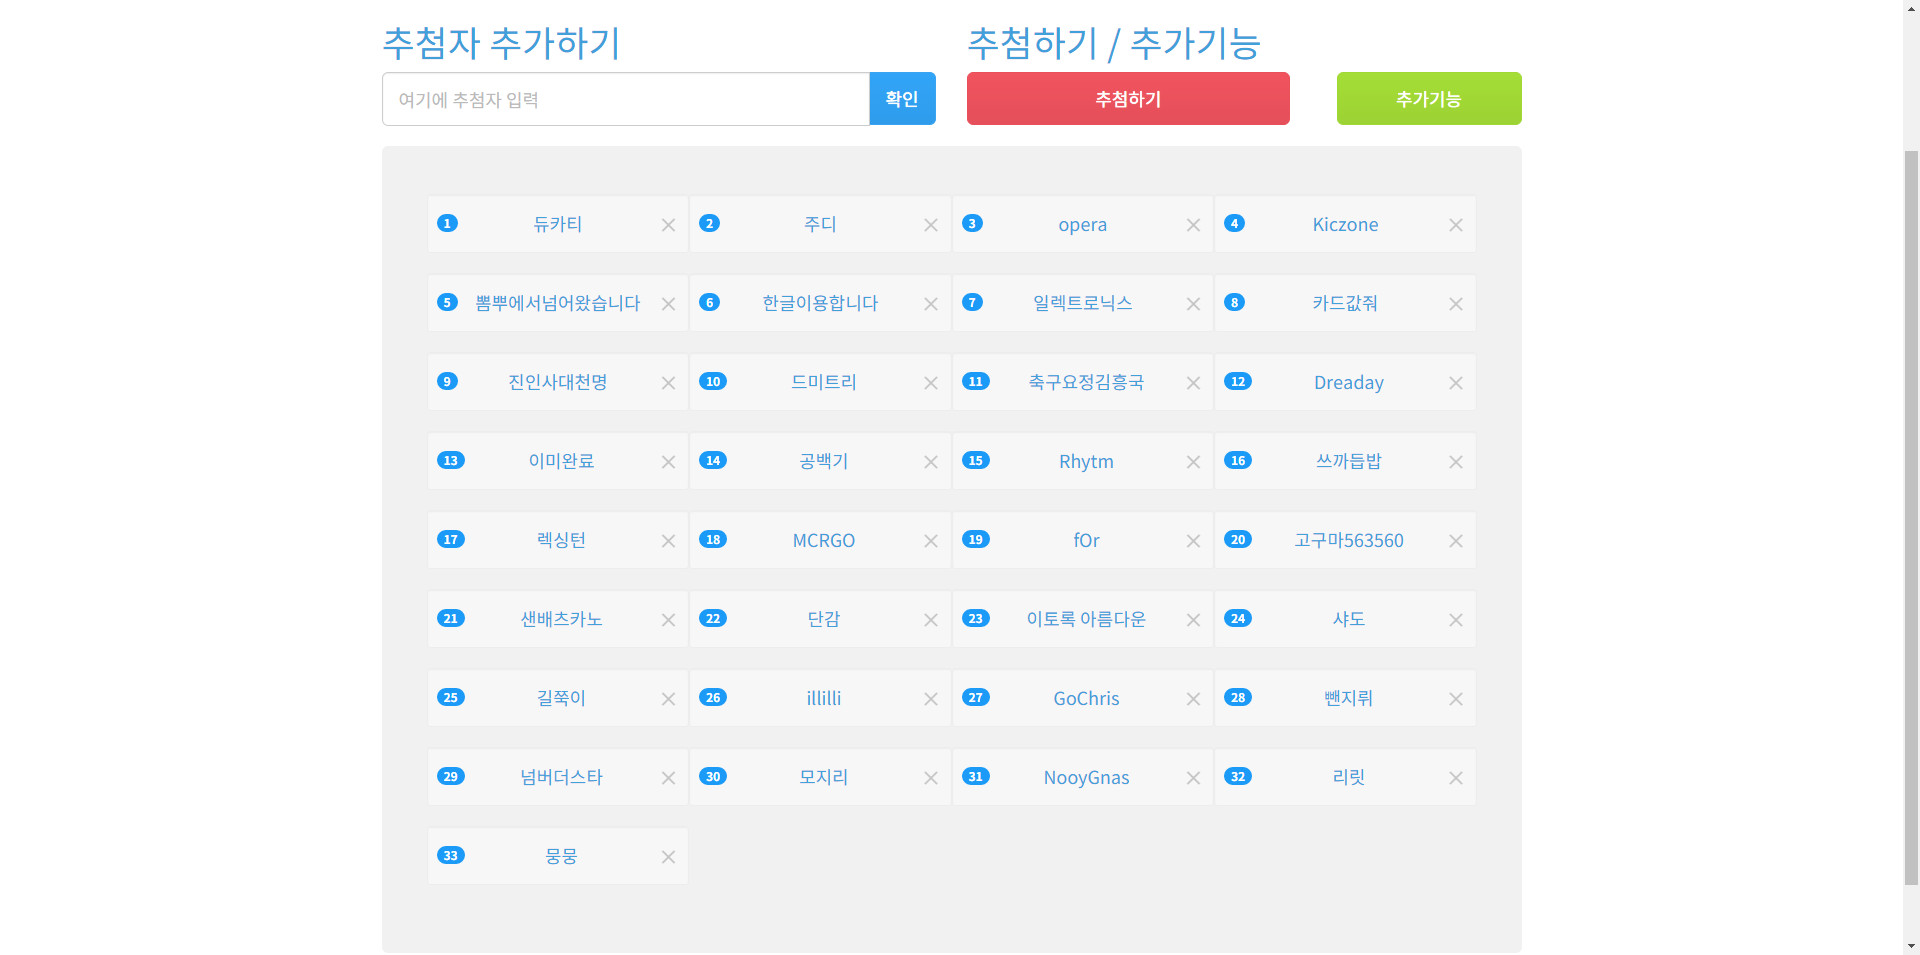Click X to remove Kiczone
1920x955 pixels.
click(1455, 225)
